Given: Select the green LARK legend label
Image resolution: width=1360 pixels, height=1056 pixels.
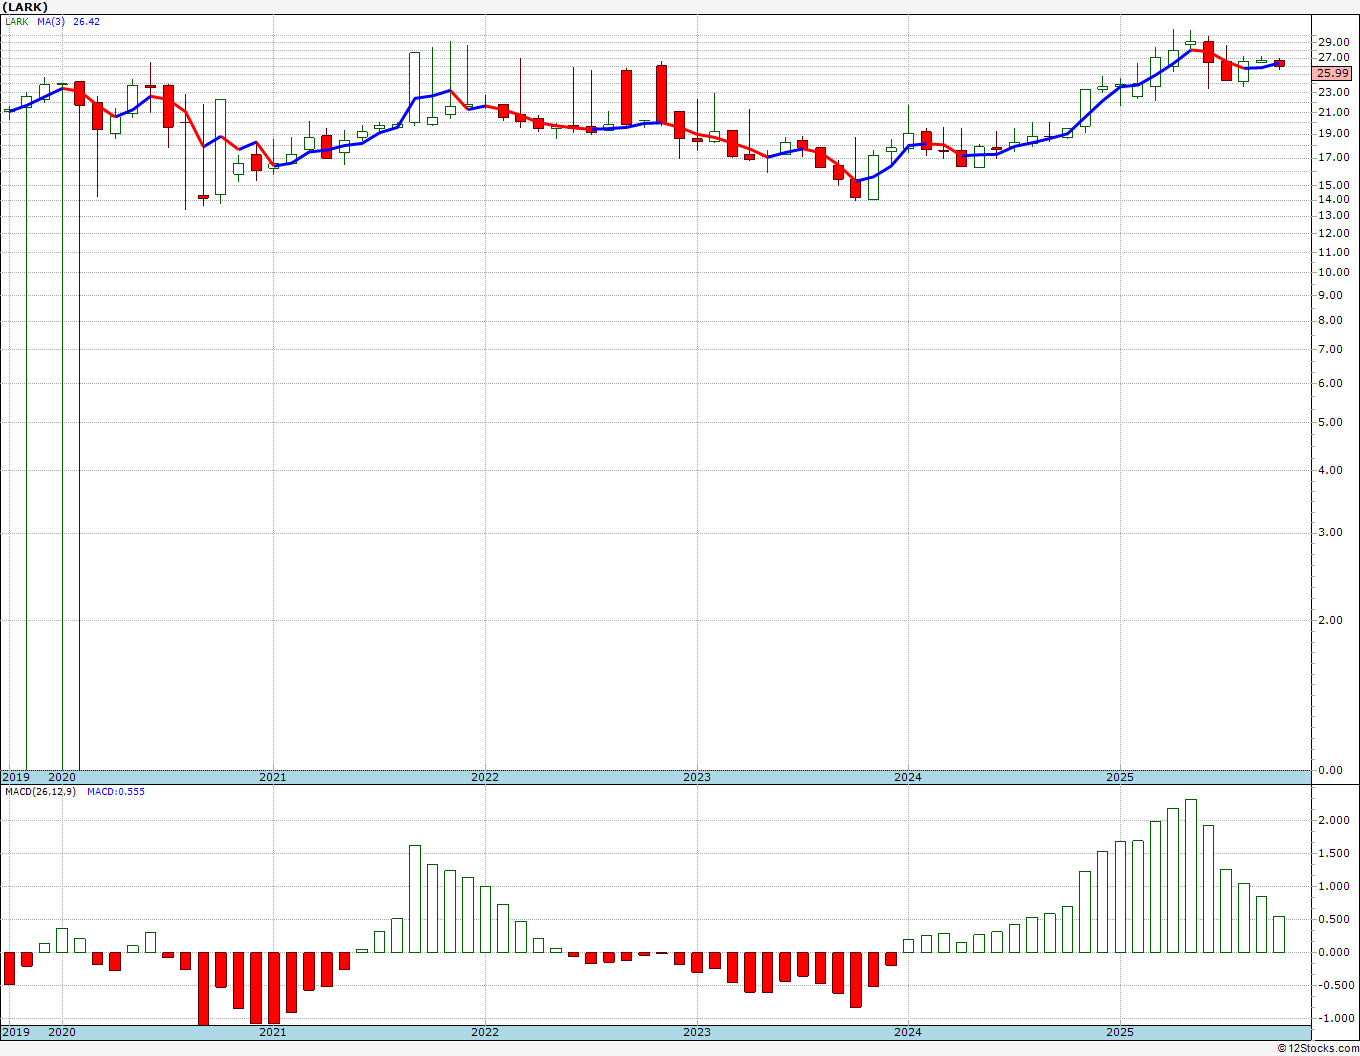Looking at the screenshot, I should point(17,21).
